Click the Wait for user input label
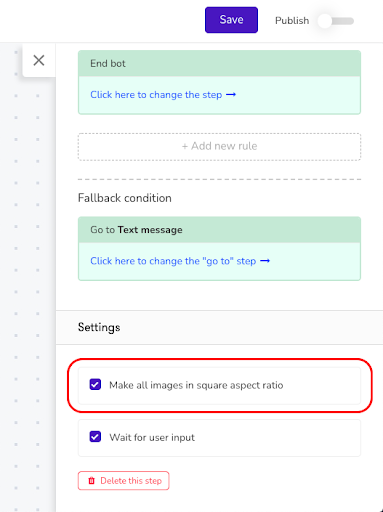383x512 pixels. 152,437
